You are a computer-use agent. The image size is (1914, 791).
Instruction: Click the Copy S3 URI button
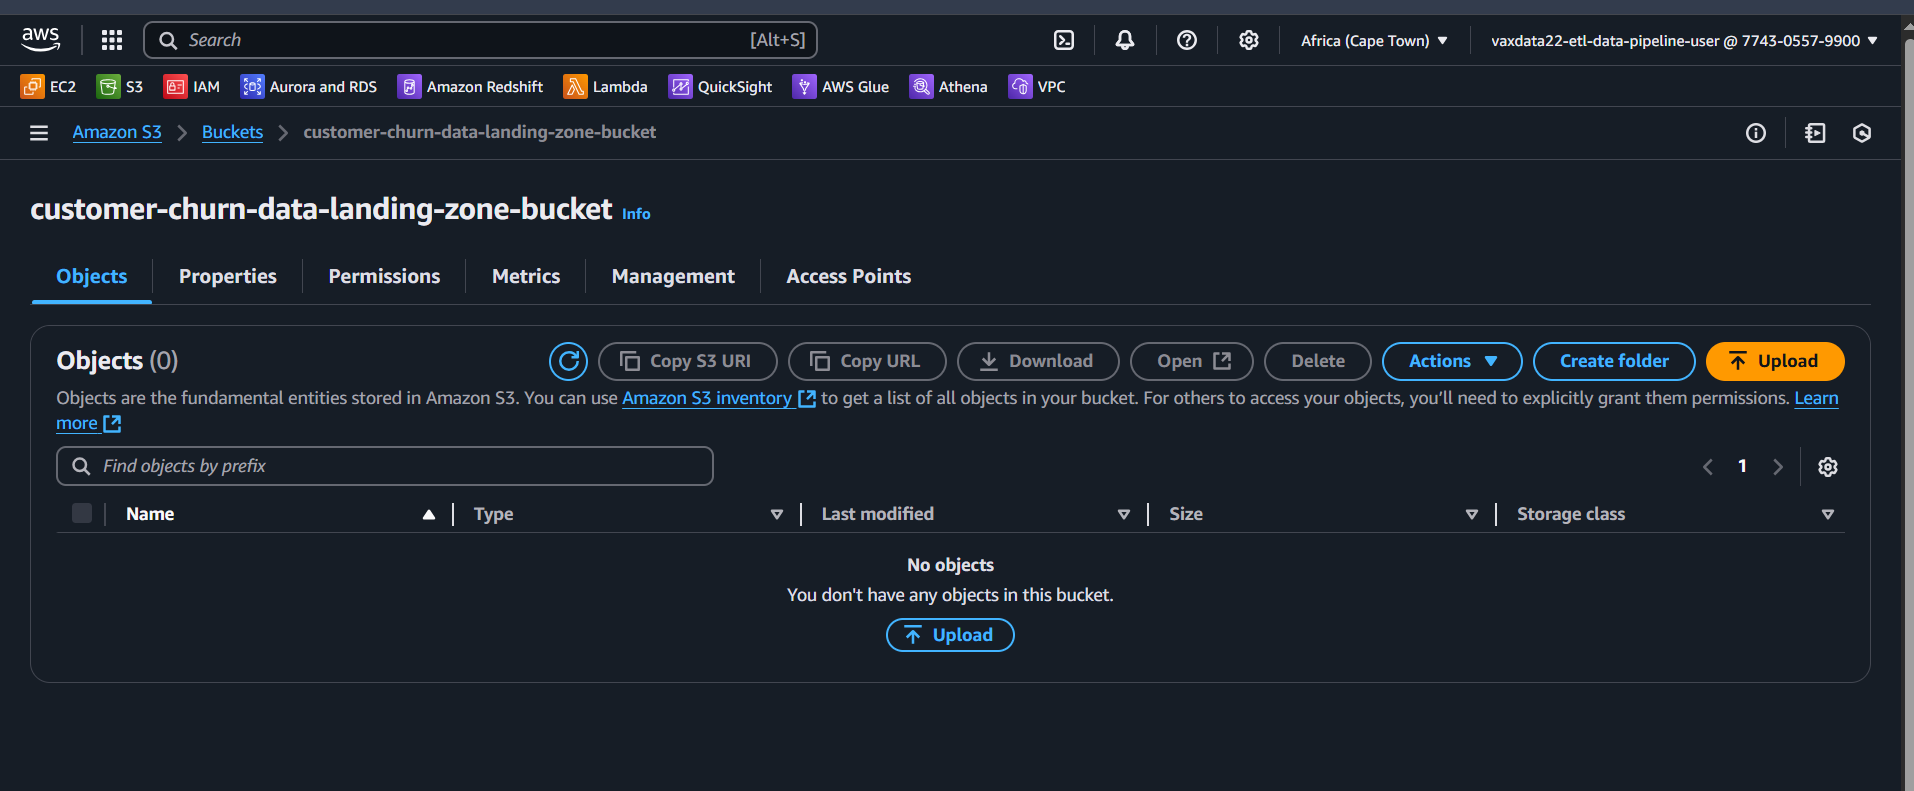pos(687,361)
